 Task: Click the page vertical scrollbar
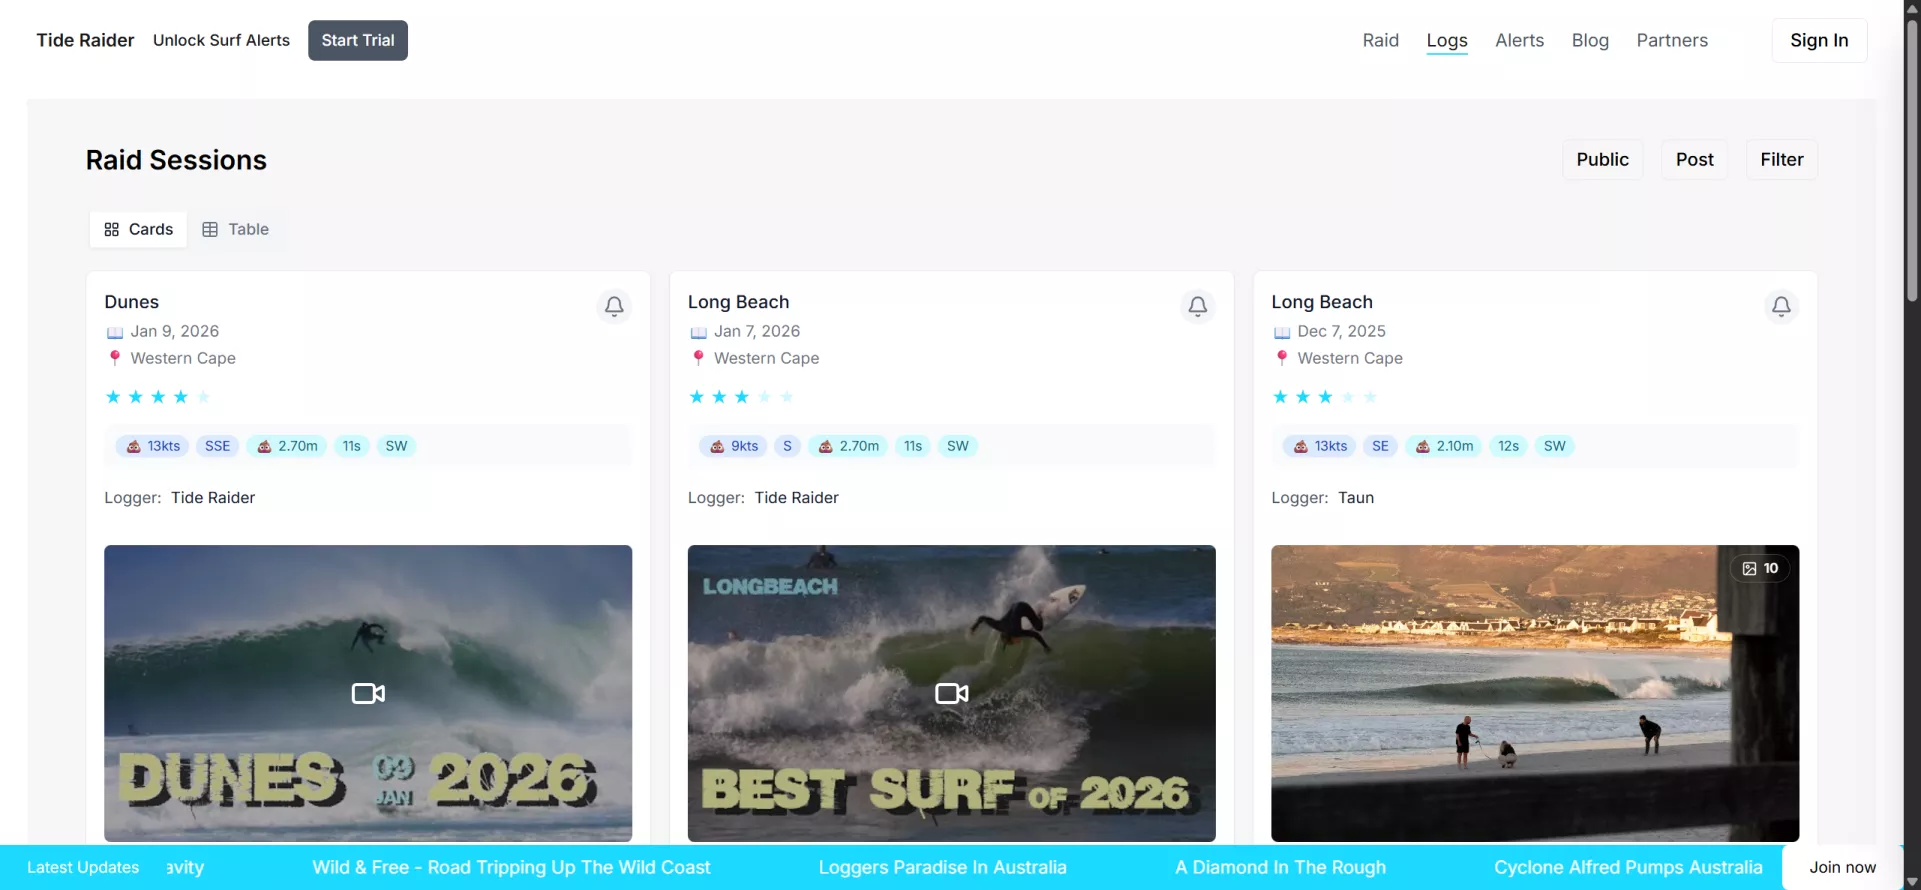(1911, 160)
